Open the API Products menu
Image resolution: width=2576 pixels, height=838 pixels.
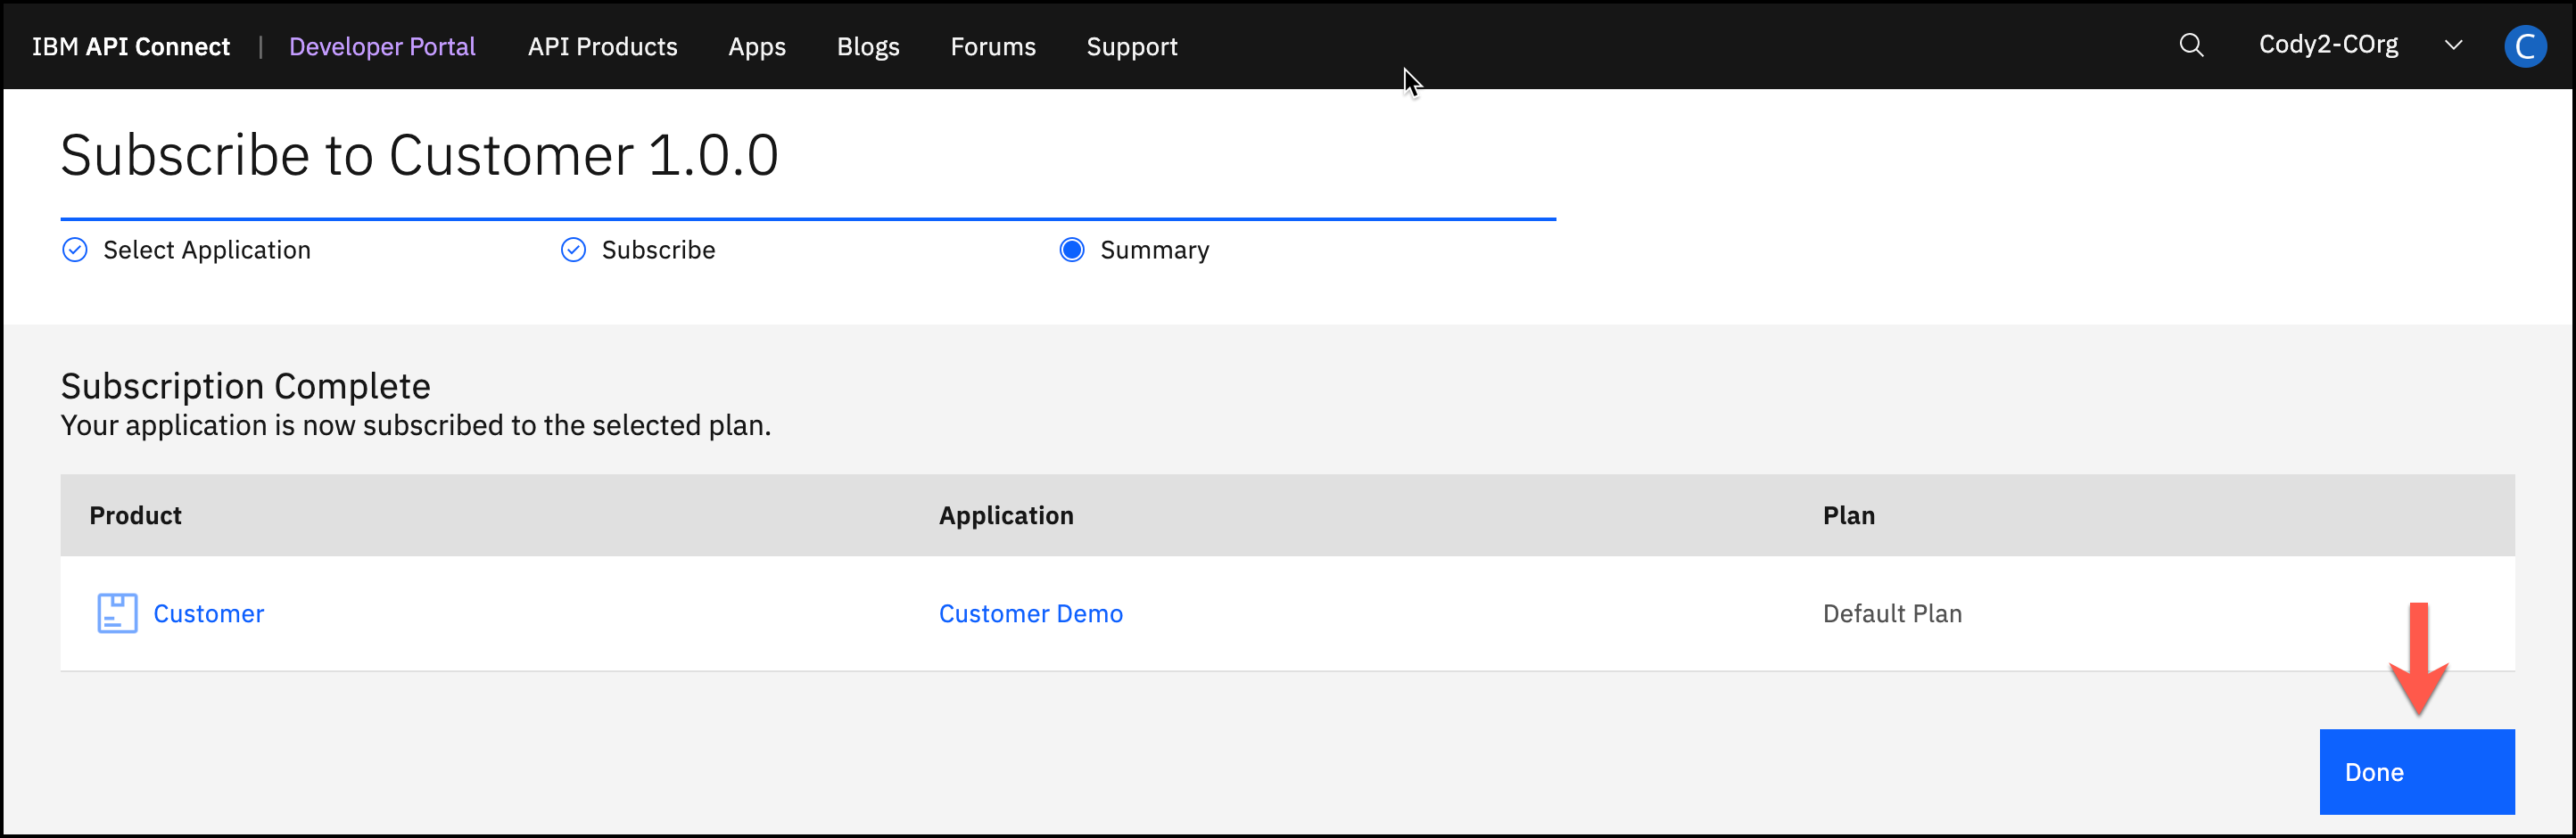(x=602, y=47)
